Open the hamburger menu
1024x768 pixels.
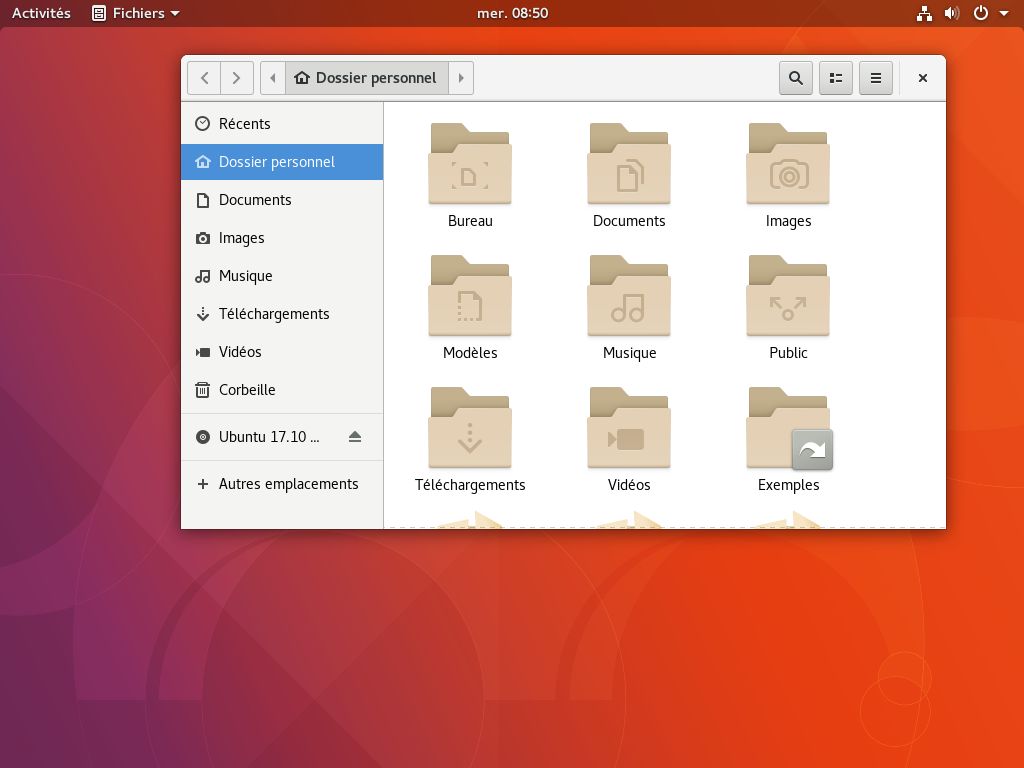coord(876,77)
